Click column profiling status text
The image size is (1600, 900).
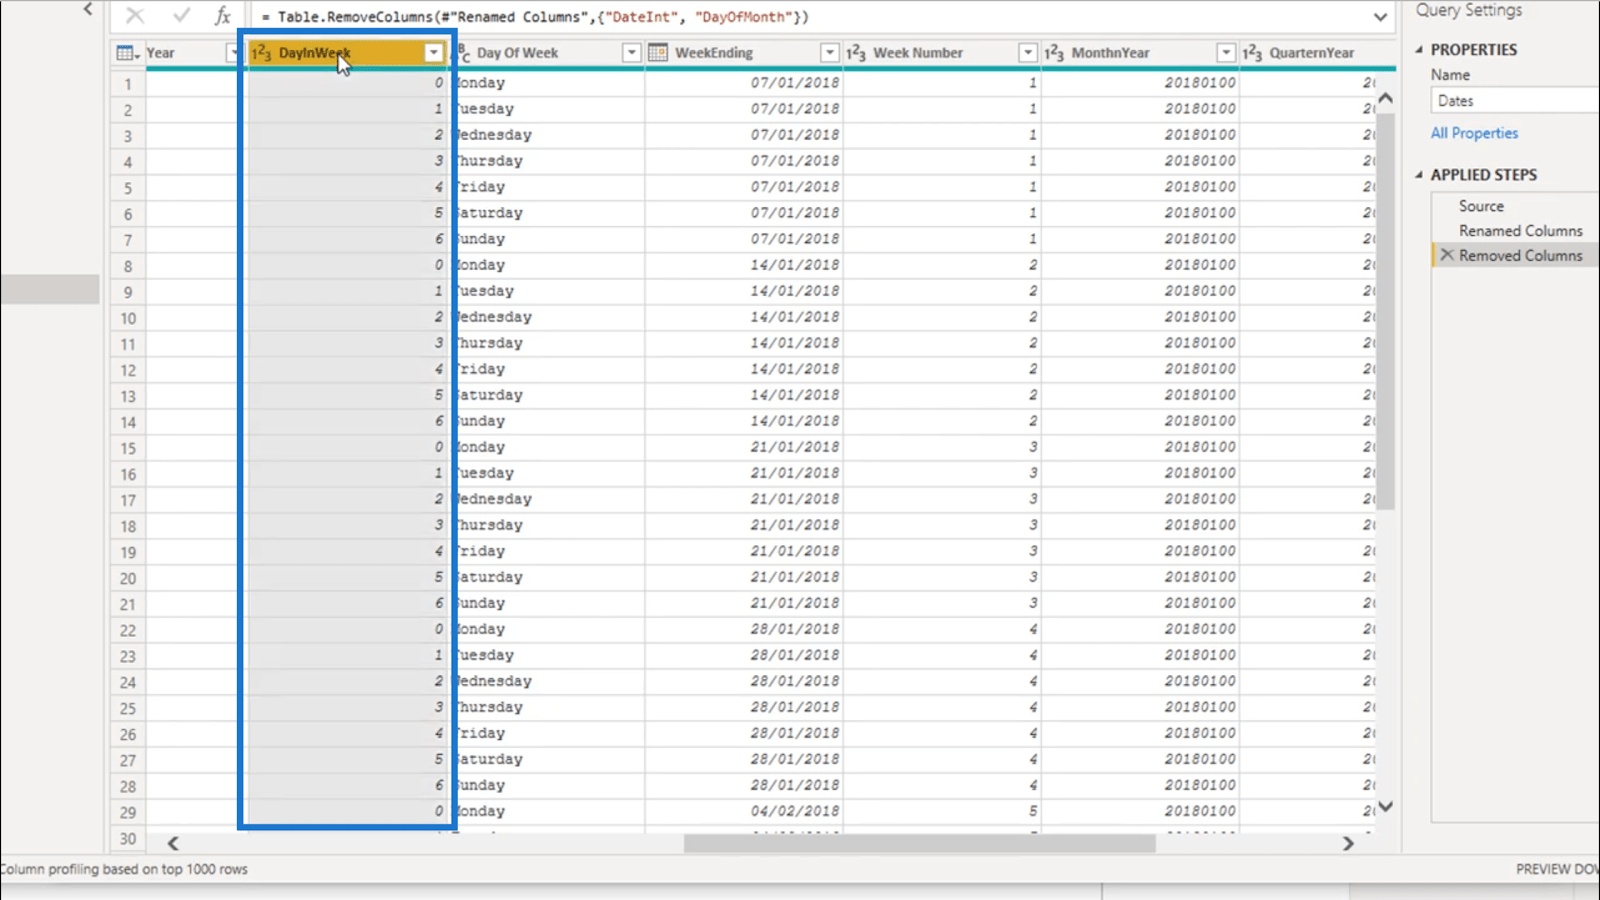[124, 869]
